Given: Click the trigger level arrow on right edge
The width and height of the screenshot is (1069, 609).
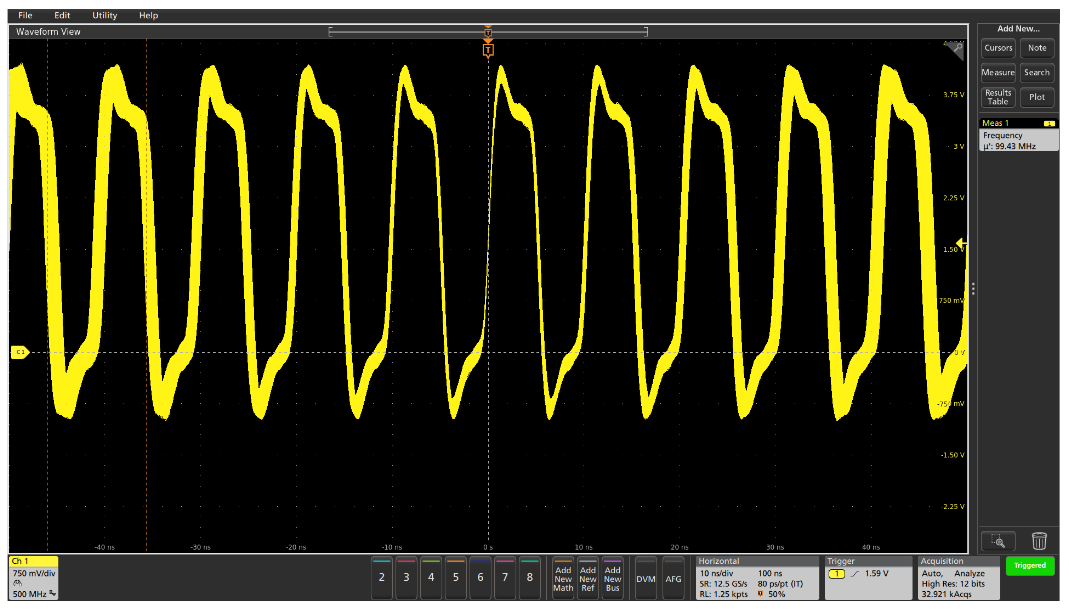Looking at the screenshot, I should click(961, 242).
